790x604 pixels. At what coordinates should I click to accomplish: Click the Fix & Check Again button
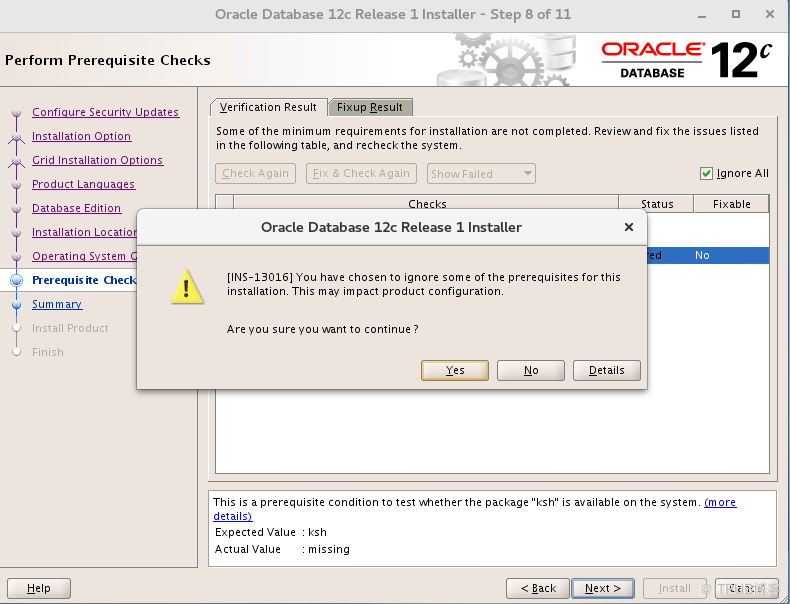coord(361,173)
